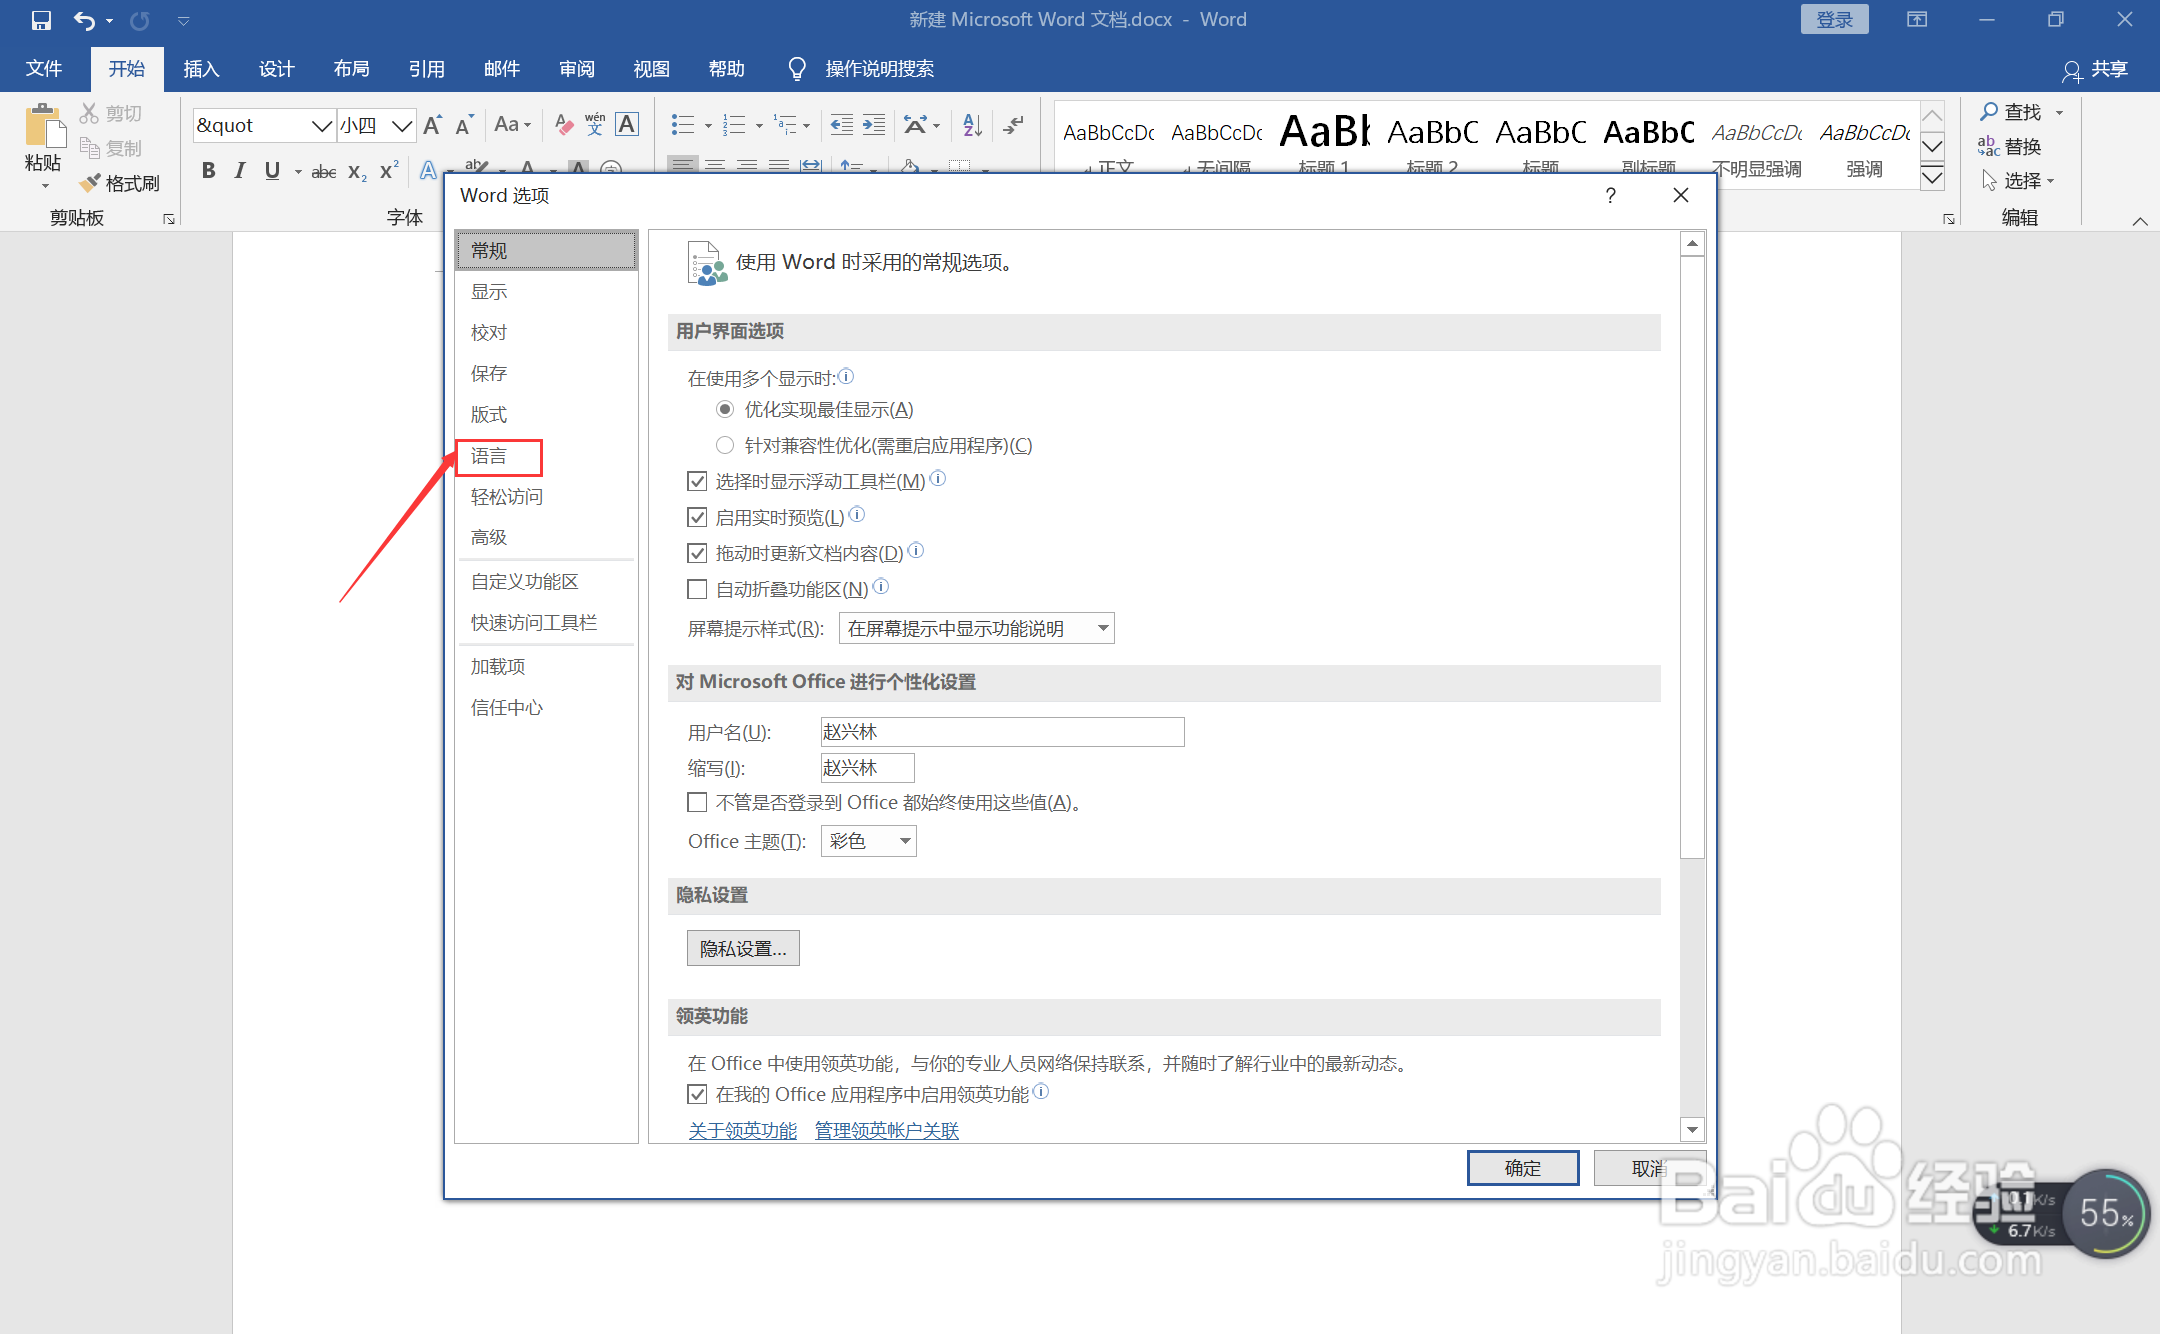Click the bullets list icon

point(683,125)
